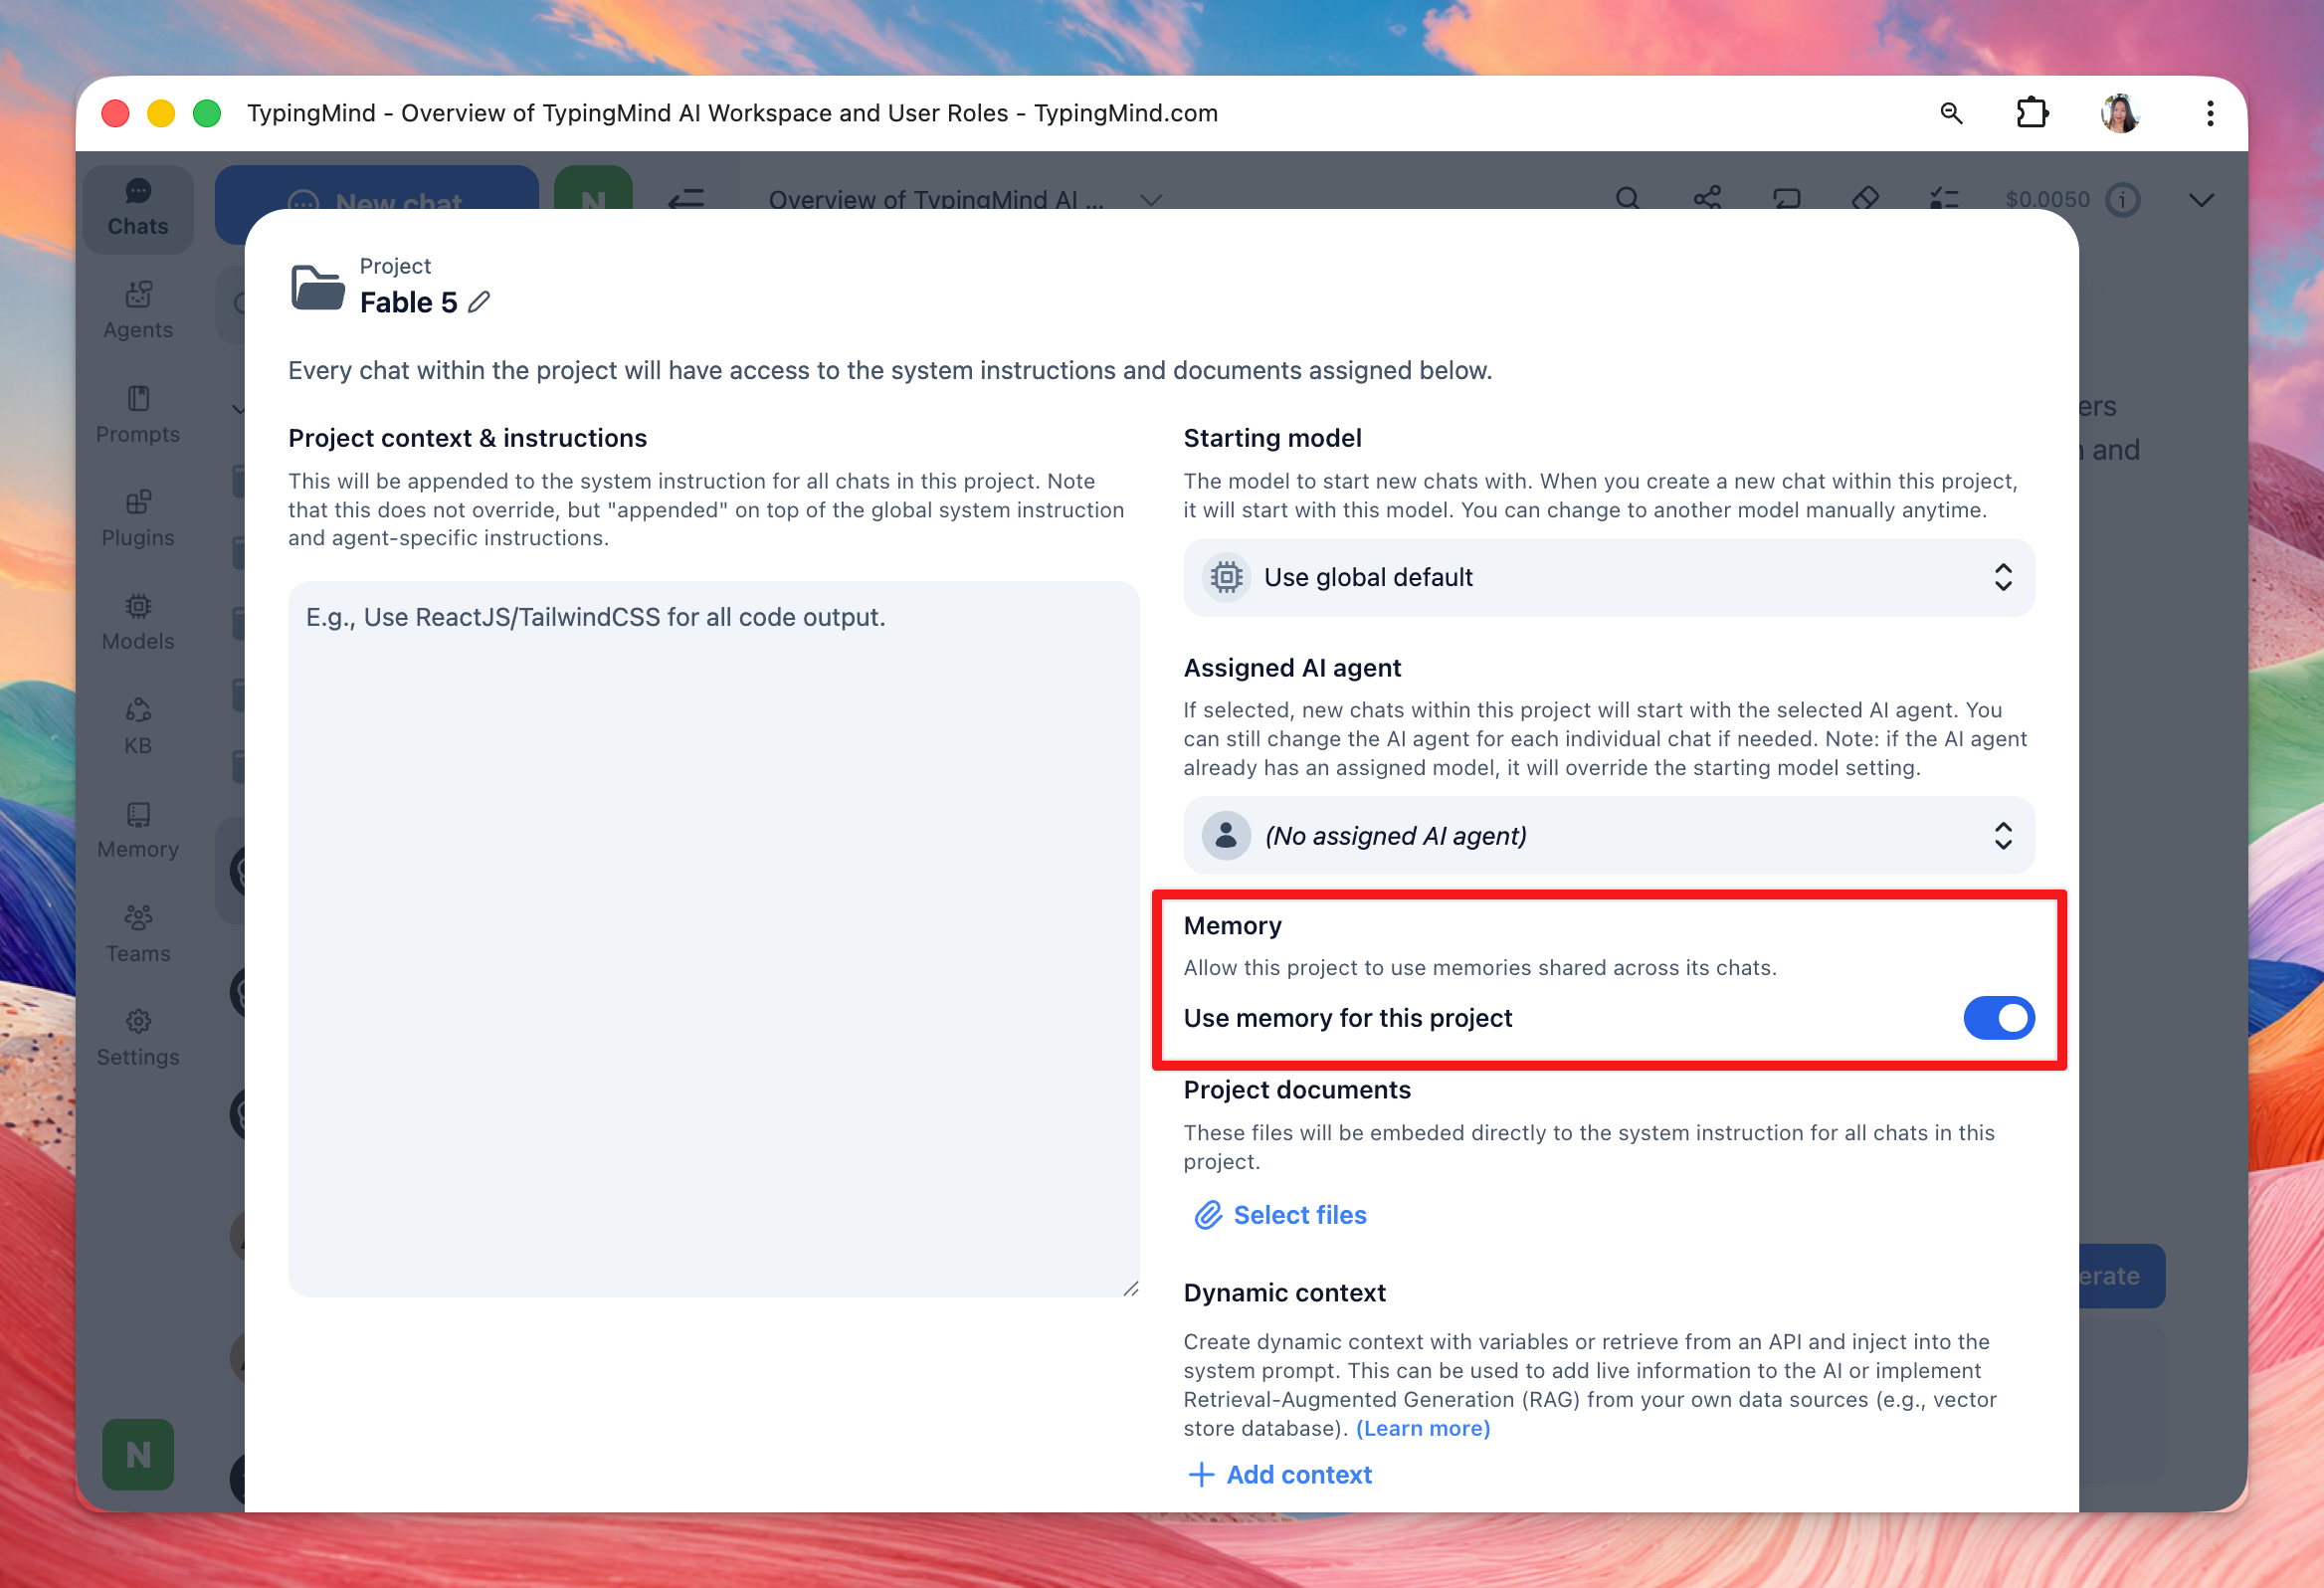Image resolution: width=2324 pixels, height=1588 pixels.
Task: Click the pencil icon to rename Fable 5
Action: pos(479,302)
